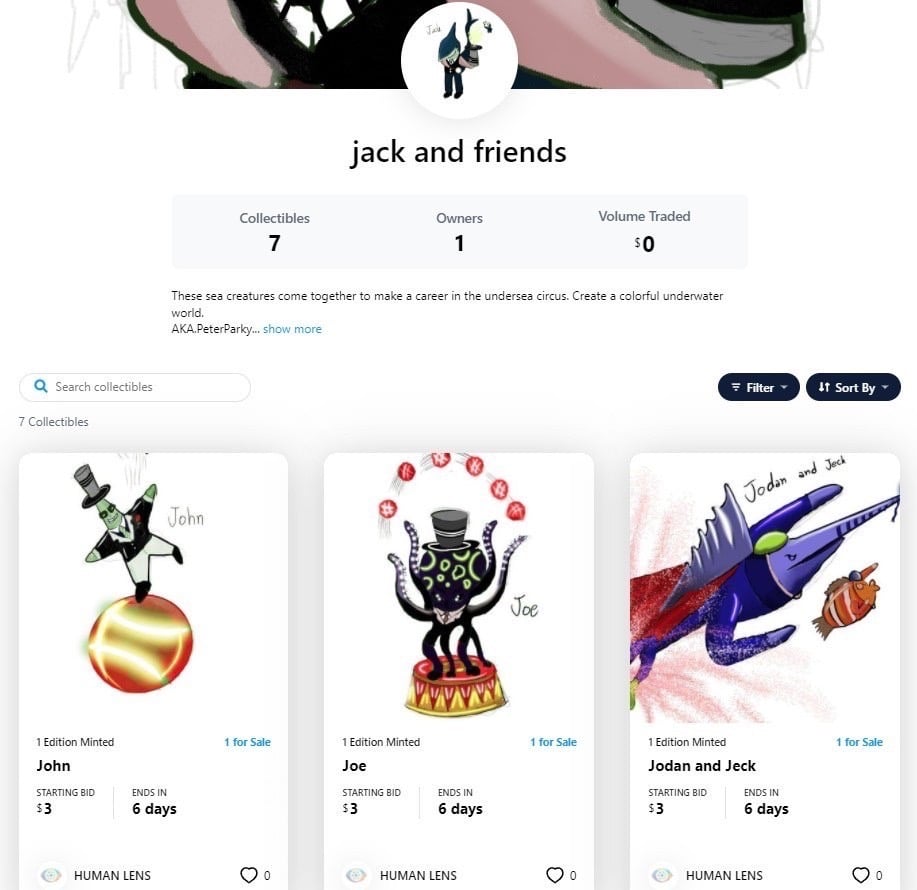Image resolution: width=917 pixels, height=890 pixels.
Task: Open the Sort By dropdown
Action: pos(853,387)
